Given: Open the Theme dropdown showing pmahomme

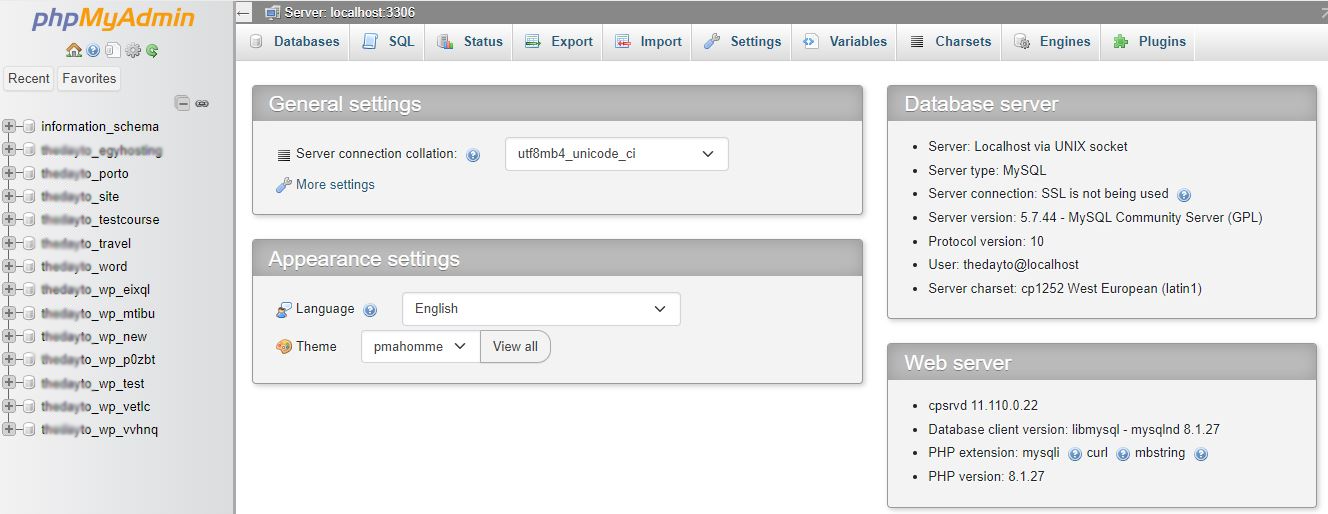Looking at the screenshot, I should point(420,347).
